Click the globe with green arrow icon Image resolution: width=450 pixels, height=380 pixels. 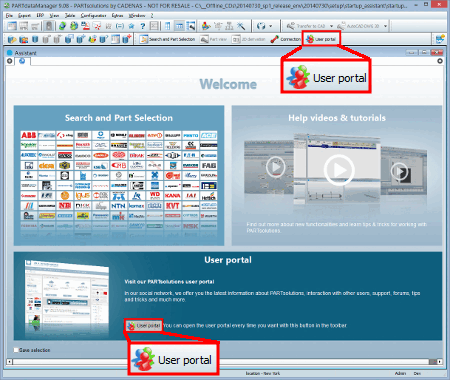point(74,26)
